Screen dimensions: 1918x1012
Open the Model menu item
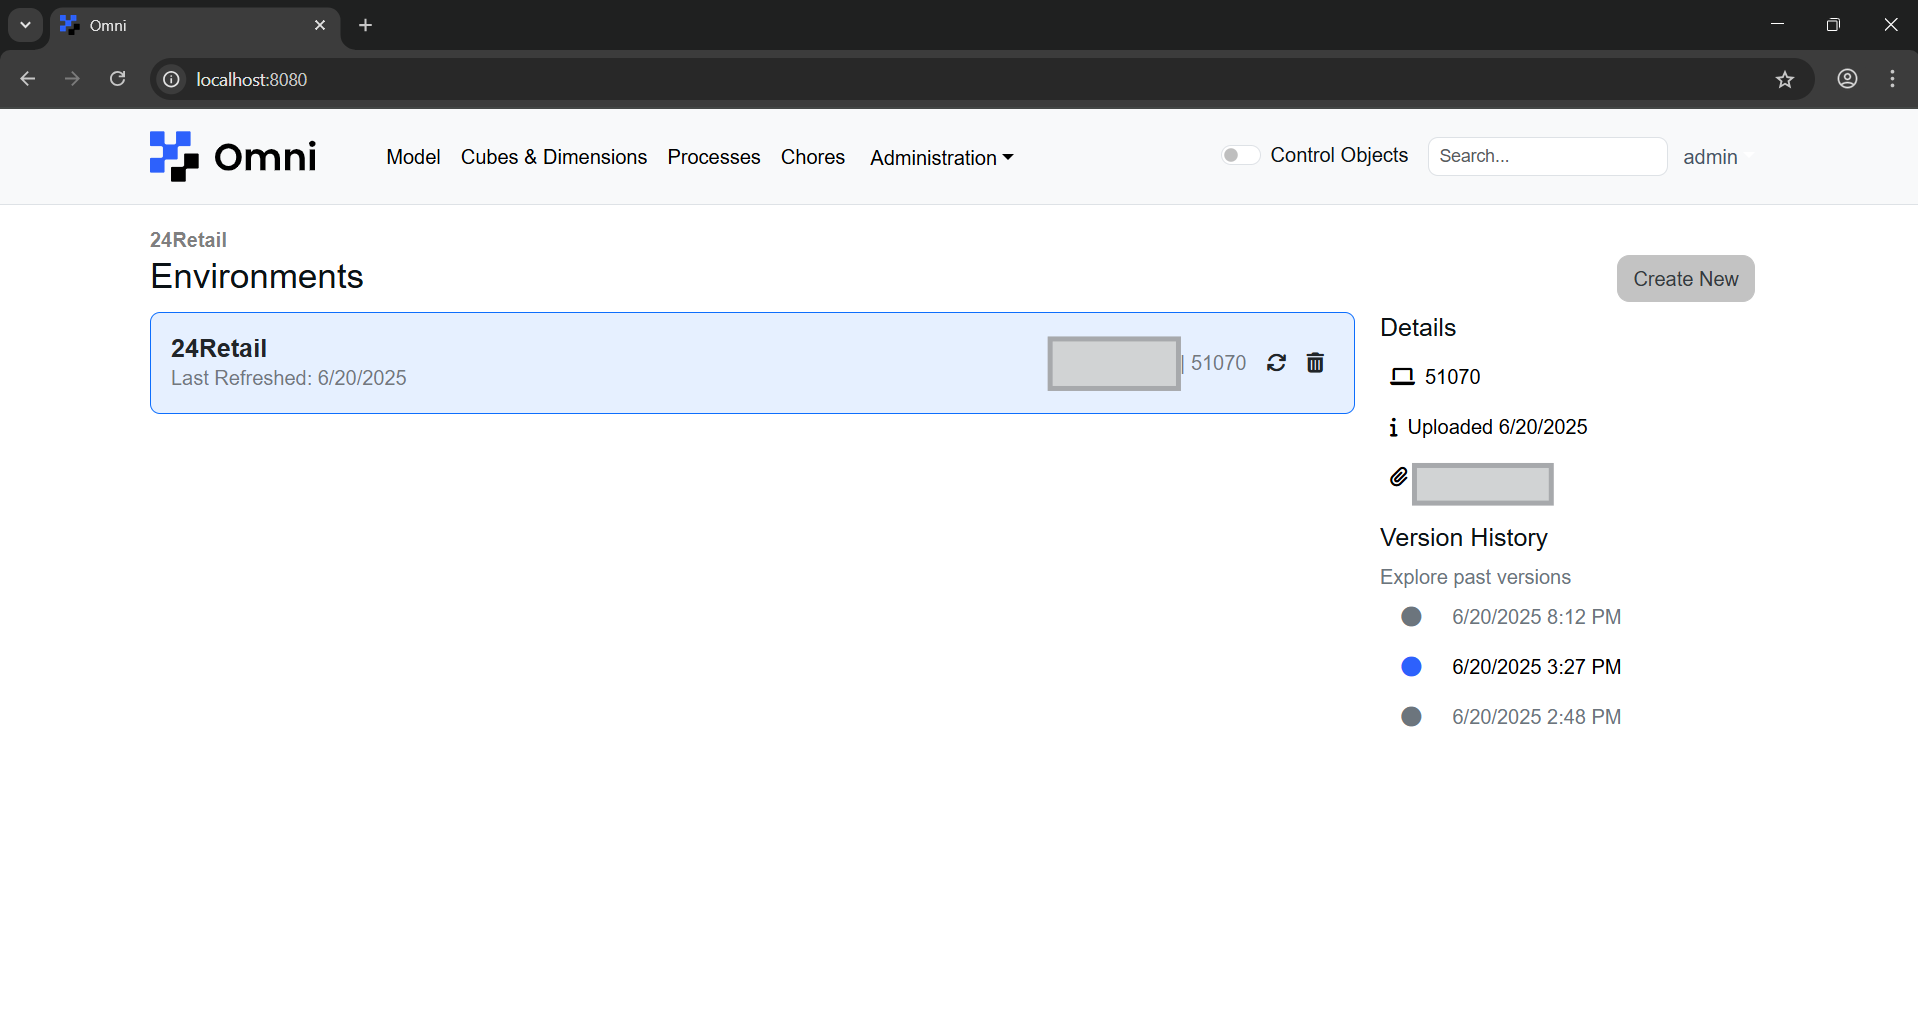point(413,157)
